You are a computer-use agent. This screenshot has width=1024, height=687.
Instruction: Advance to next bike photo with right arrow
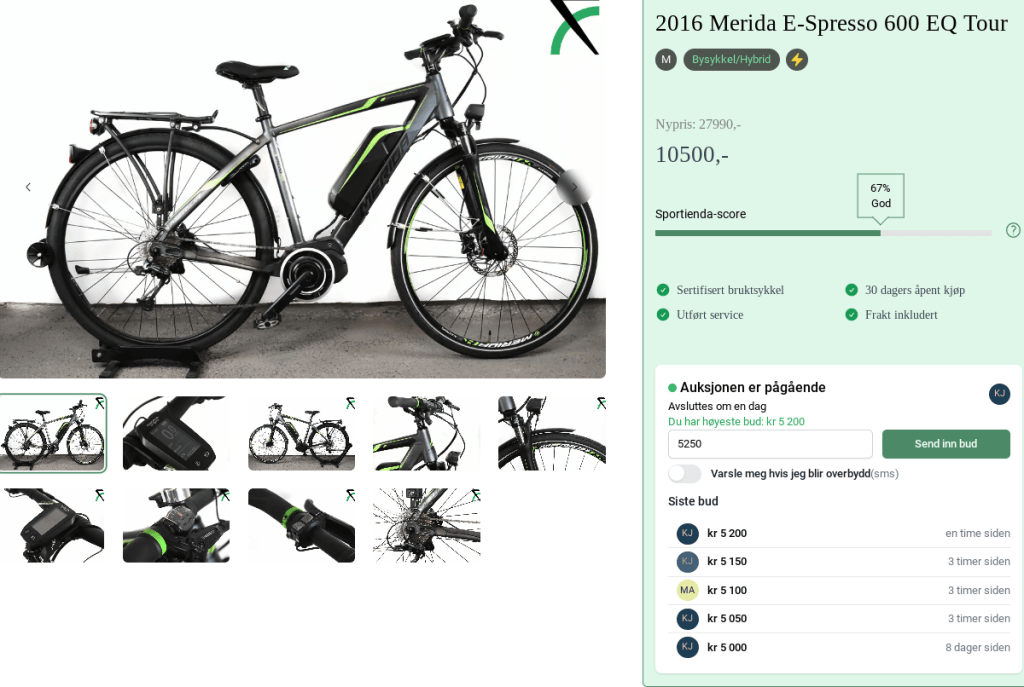coord(574,187)
